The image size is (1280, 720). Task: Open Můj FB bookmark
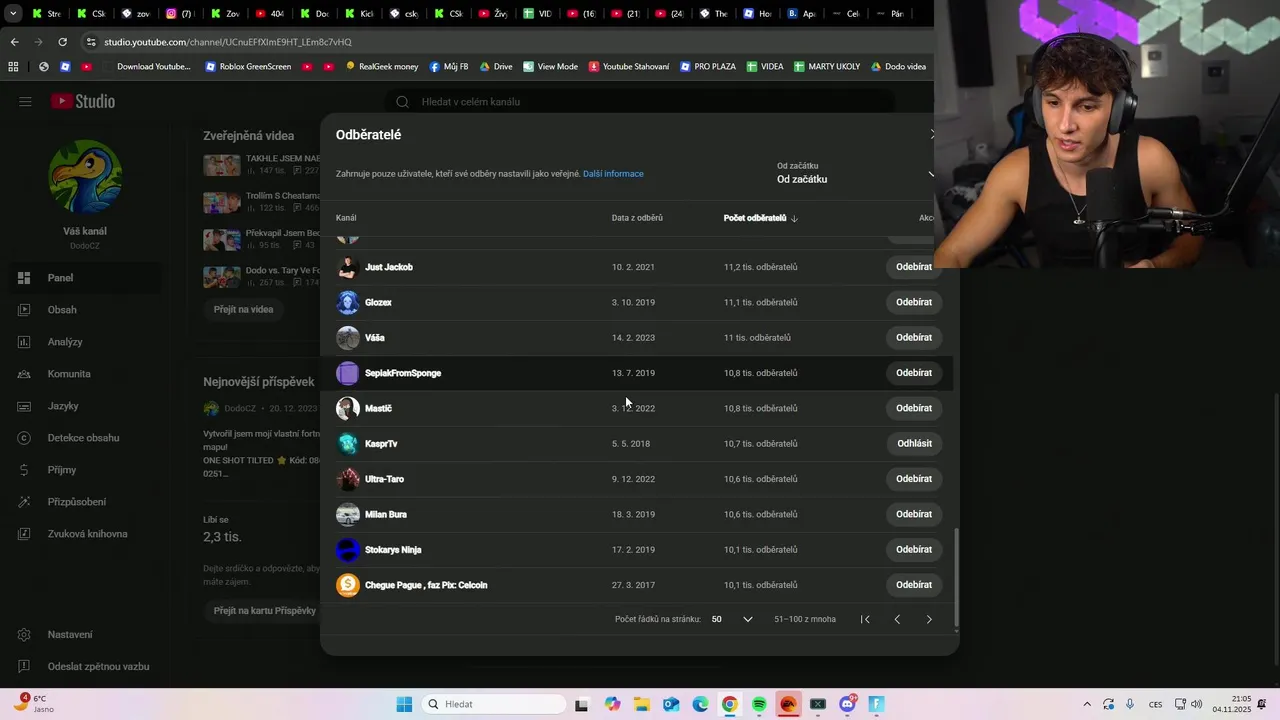coord(449,67)
